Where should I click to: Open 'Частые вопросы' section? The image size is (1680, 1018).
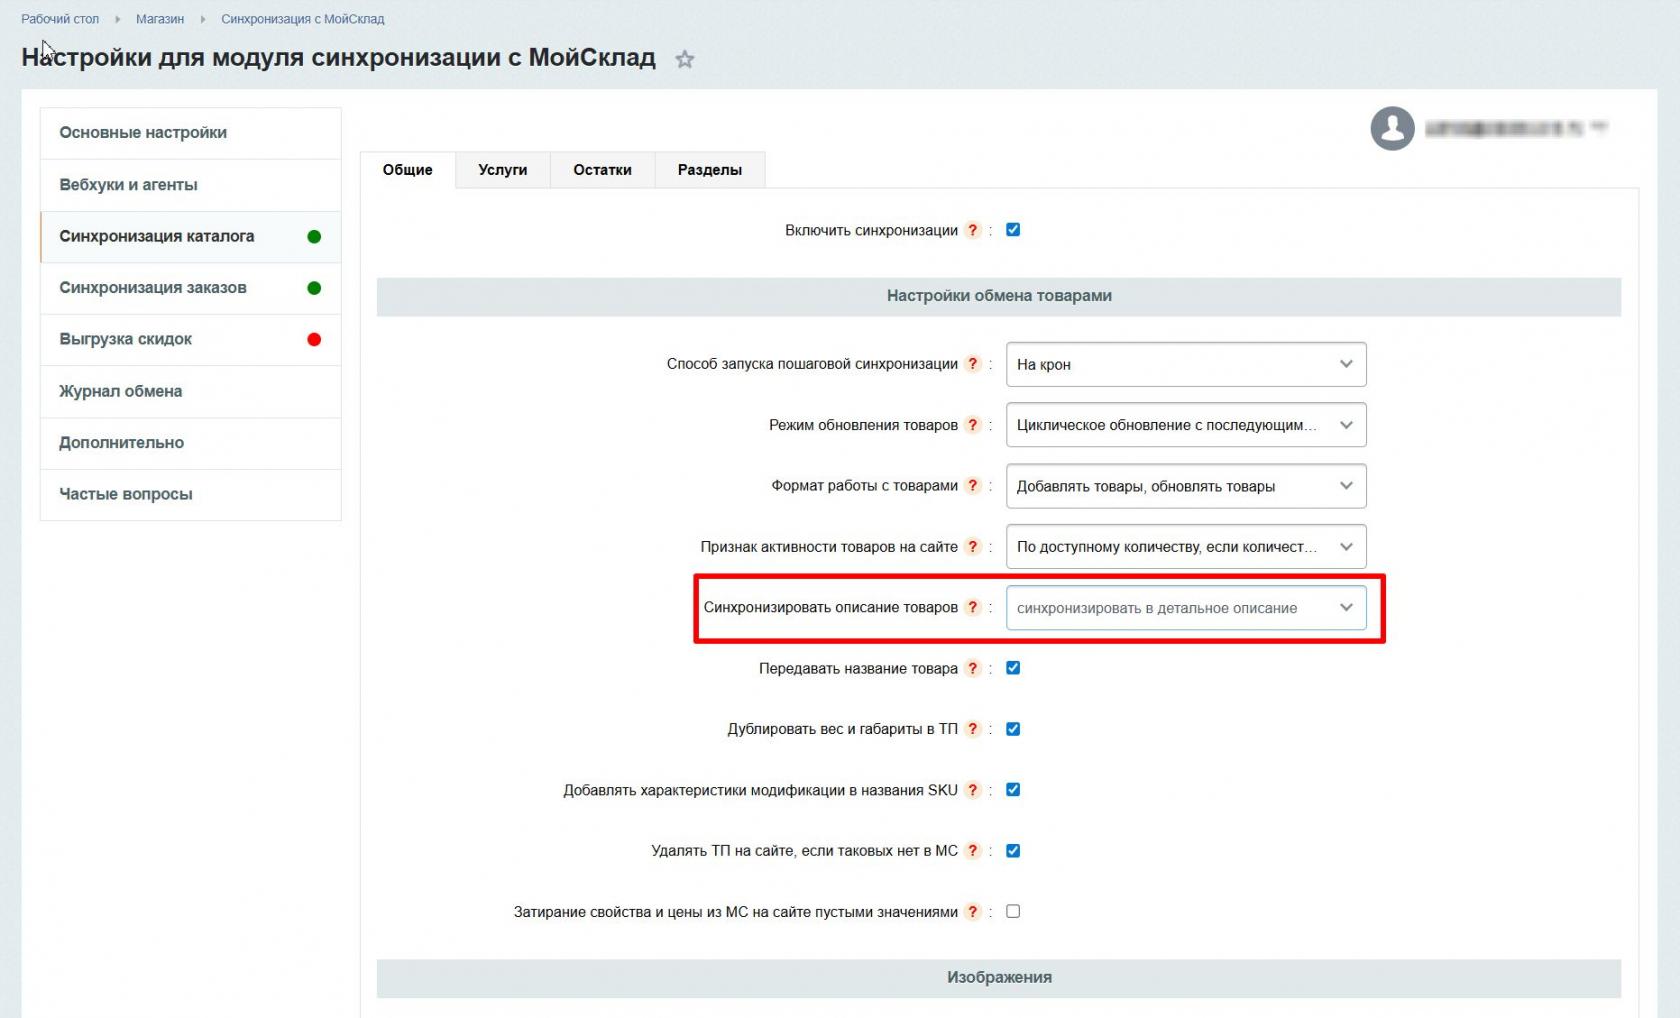coord(190,494)
